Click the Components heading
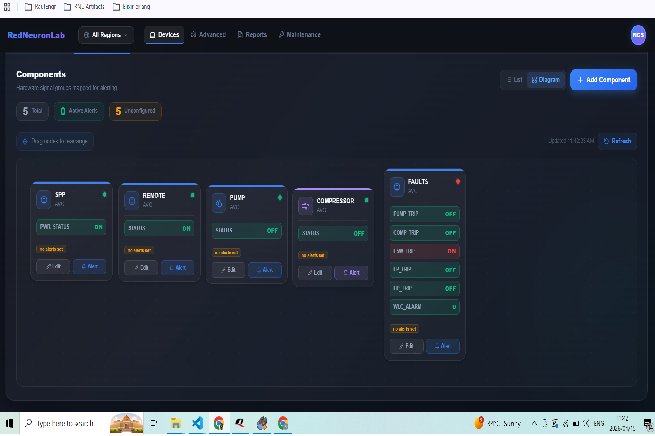 (41, 74)
